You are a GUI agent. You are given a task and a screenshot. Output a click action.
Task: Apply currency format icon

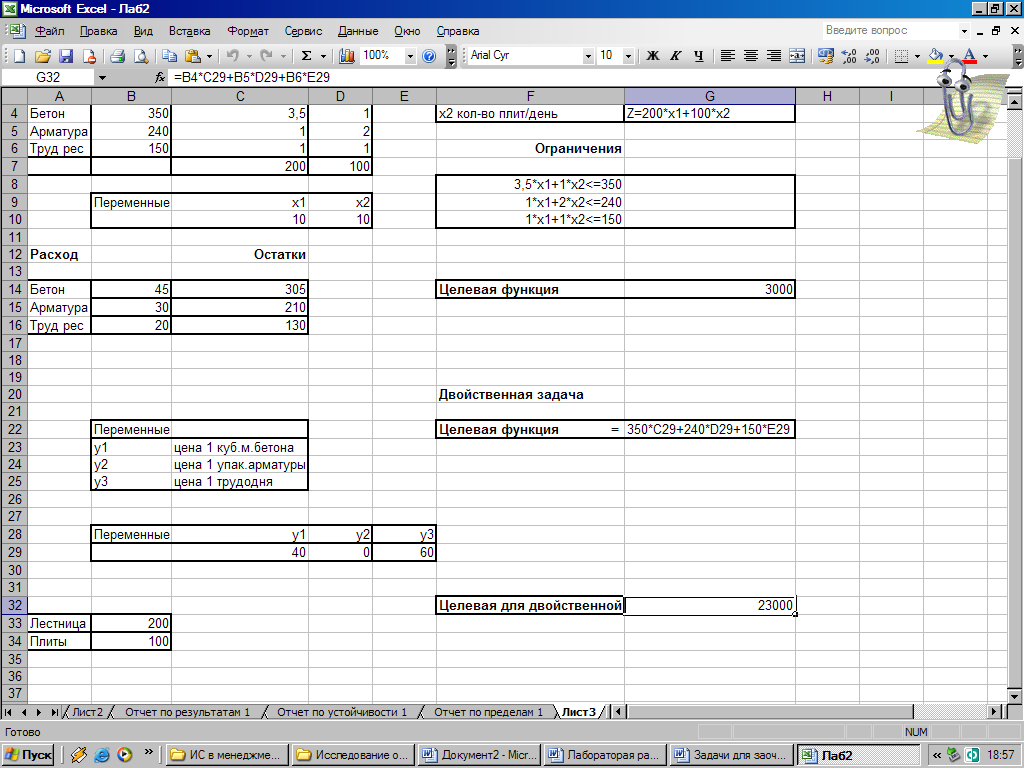825,56
